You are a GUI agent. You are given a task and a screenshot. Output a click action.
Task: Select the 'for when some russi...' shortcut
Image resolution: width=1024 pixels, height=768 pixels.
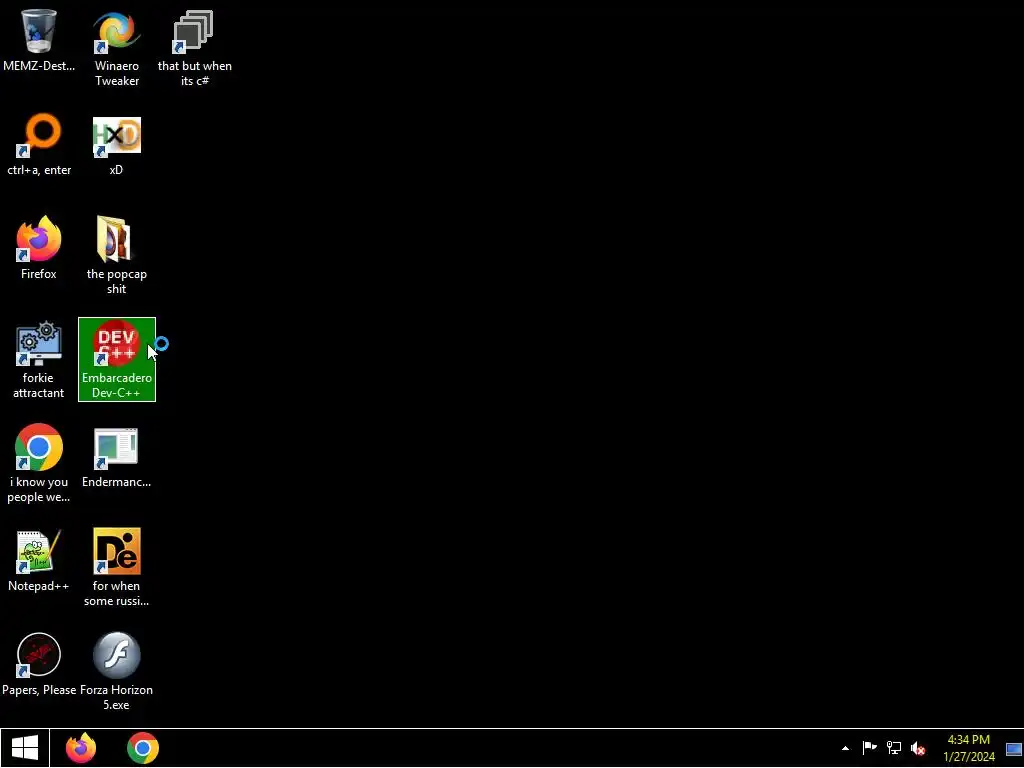tap(116, 567)
